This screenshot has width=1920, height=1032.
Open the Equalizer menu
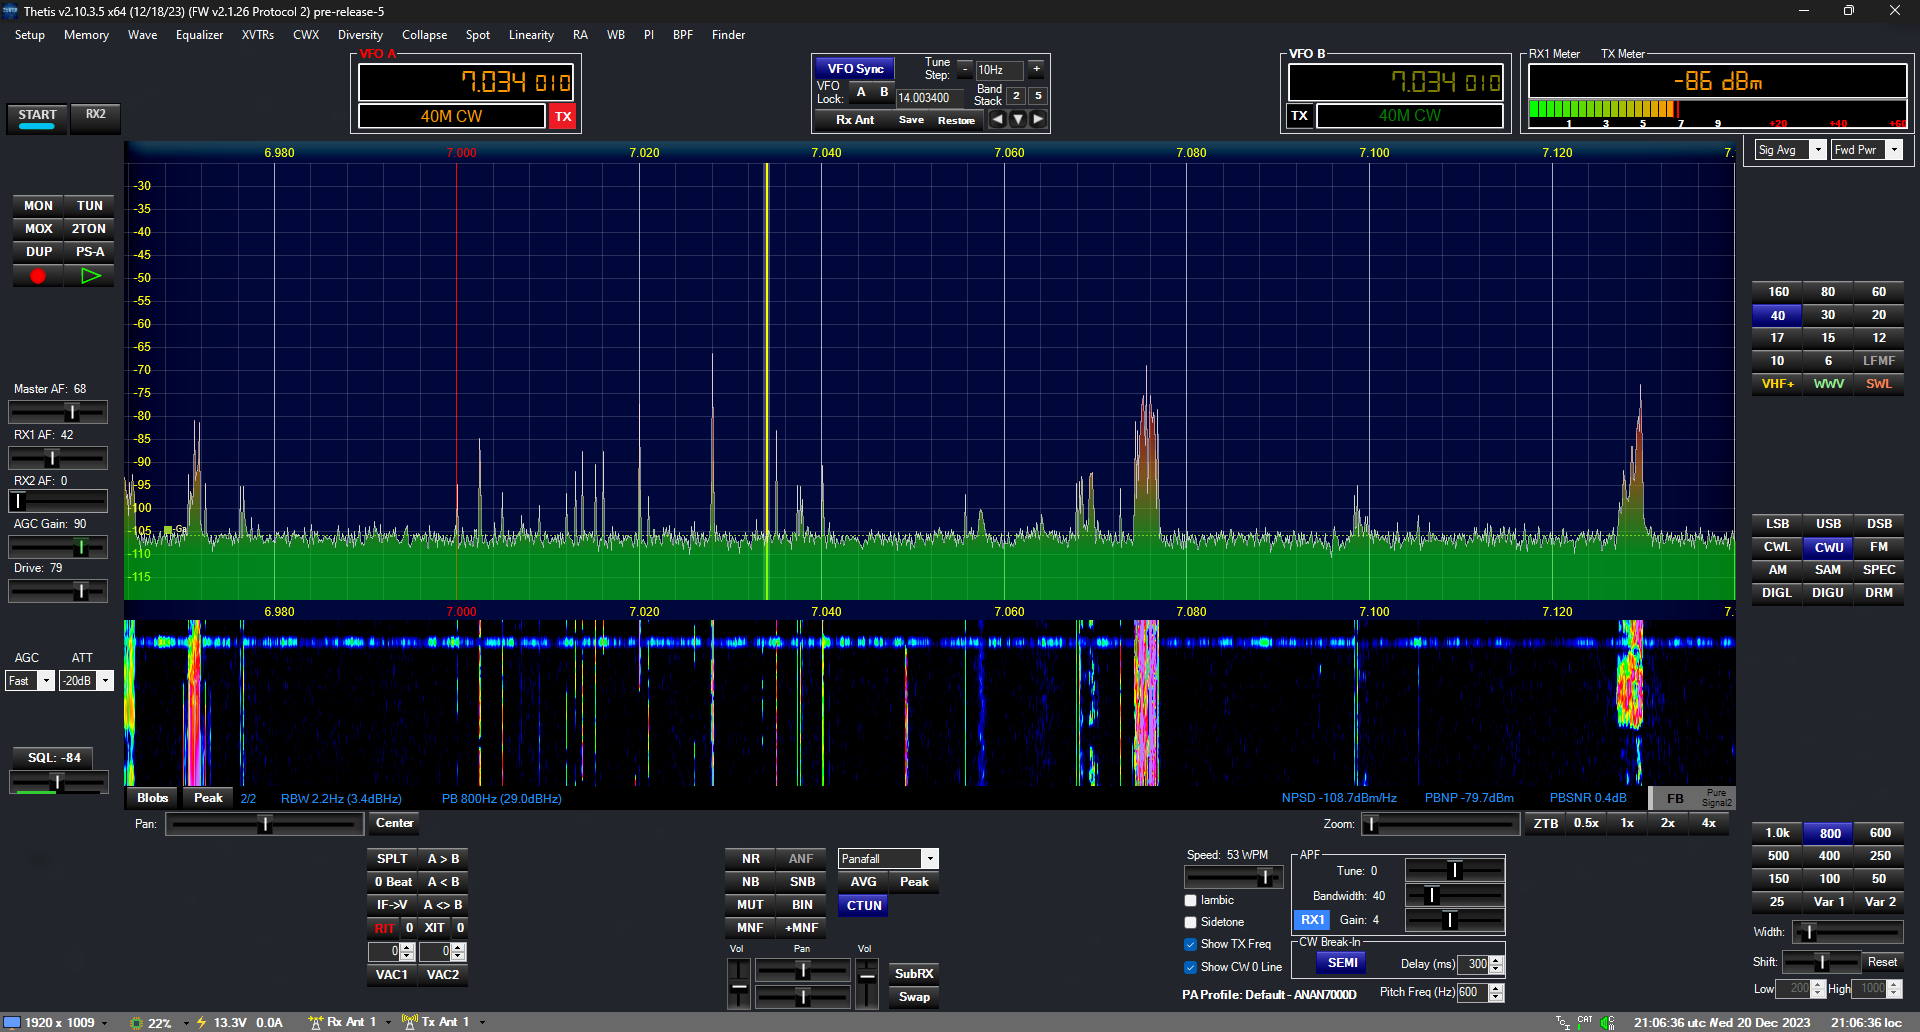199,35
